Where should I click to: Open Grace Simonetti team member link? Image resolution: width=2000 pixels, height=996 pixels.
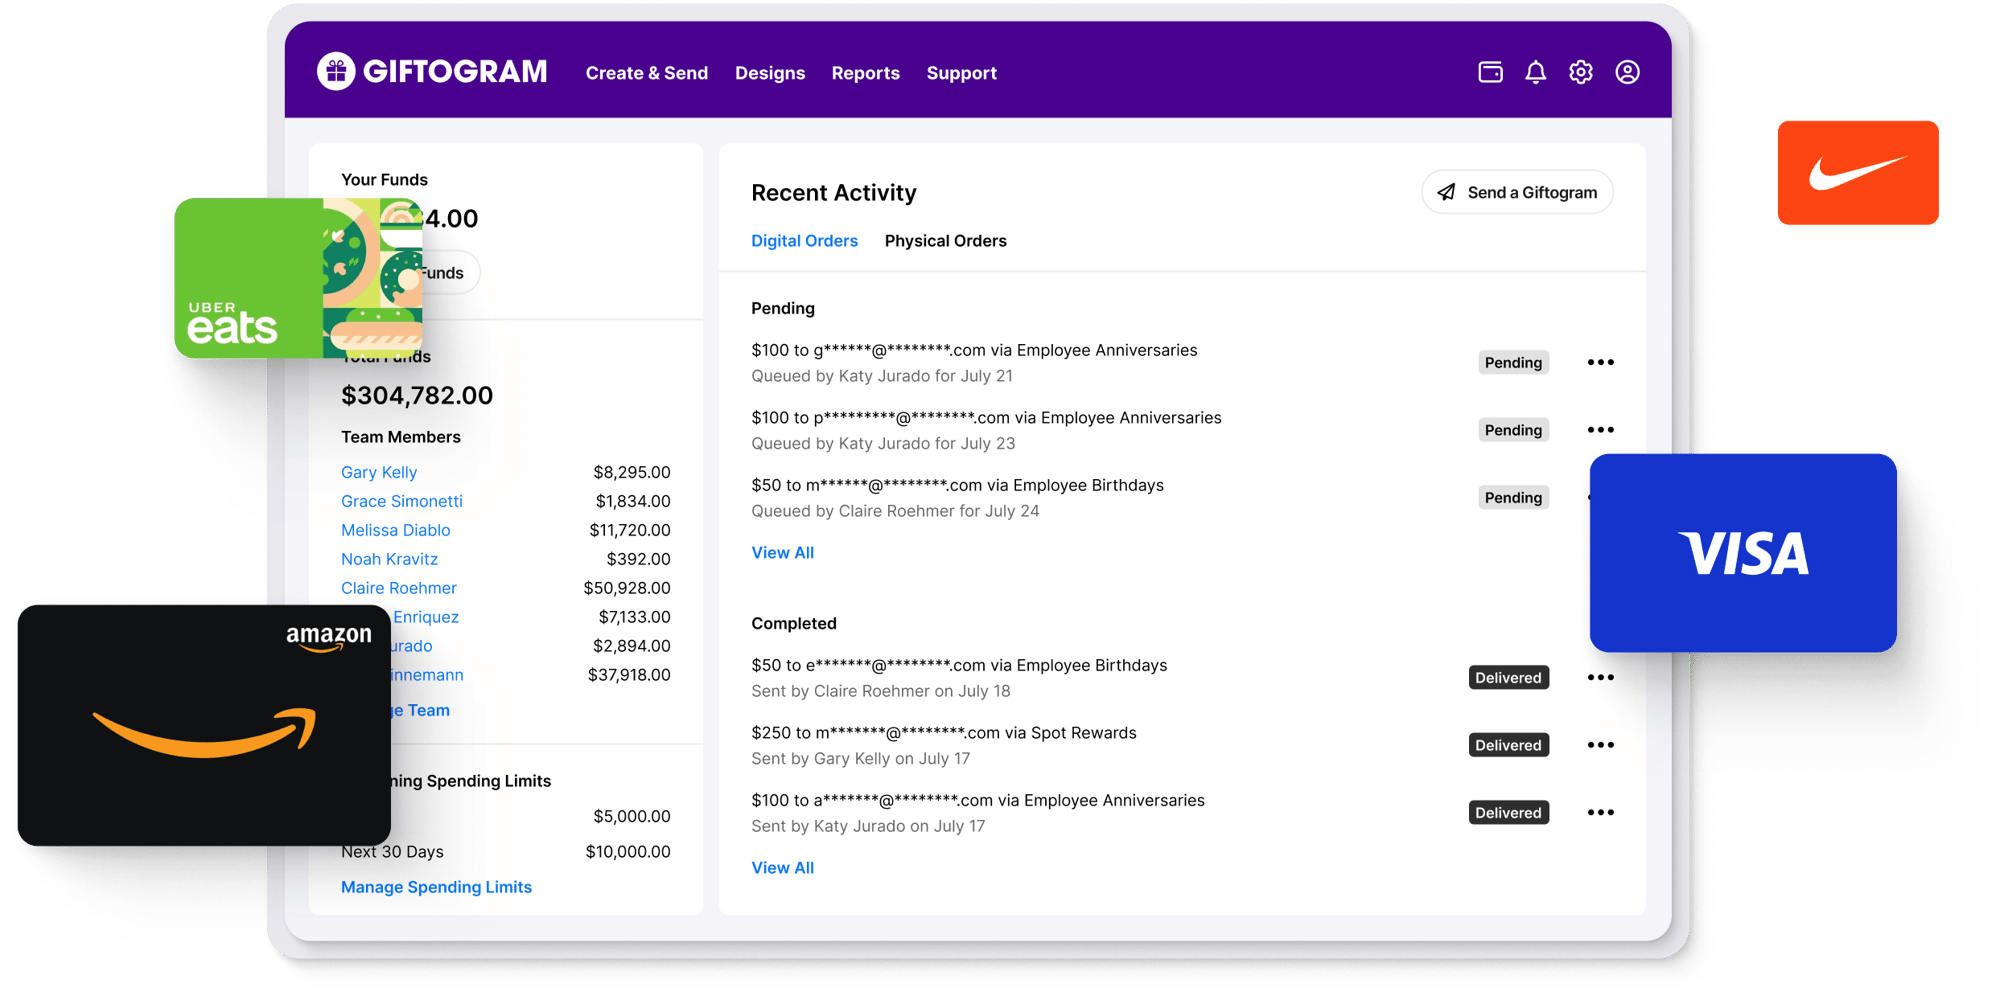pyautogui.click(x=401, y=501)
